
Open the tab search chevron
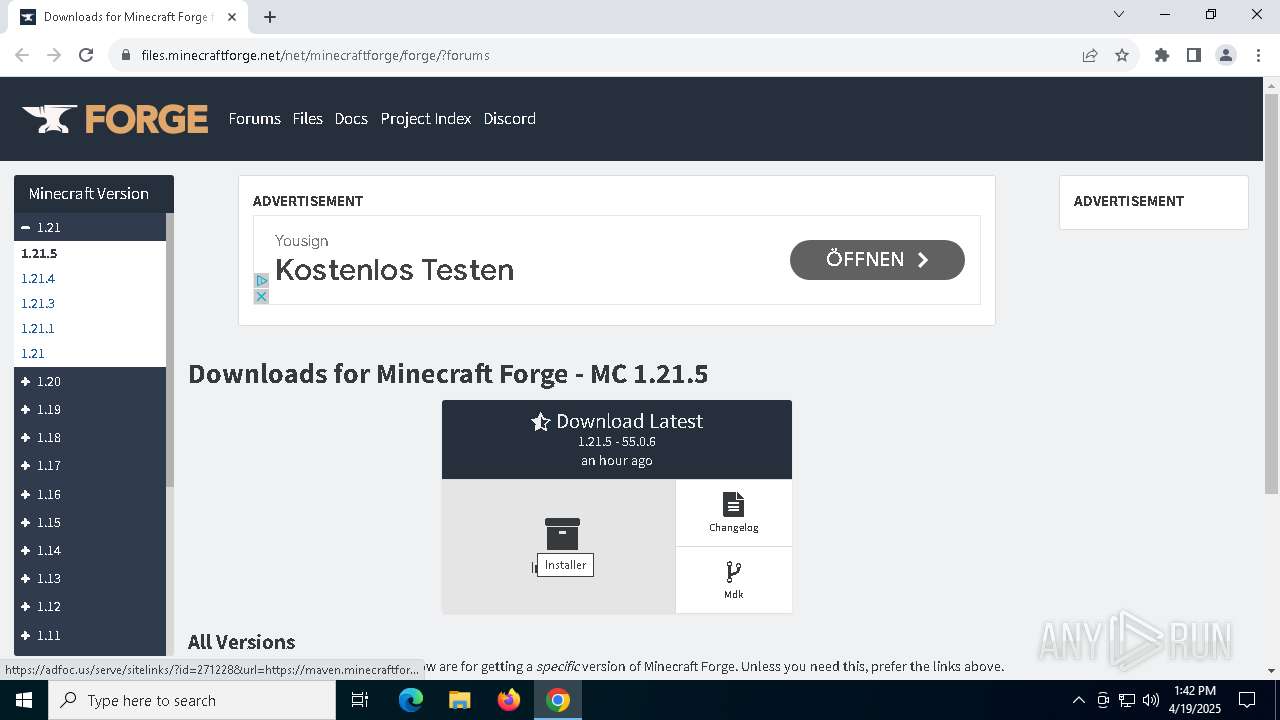click(1119, 14)
